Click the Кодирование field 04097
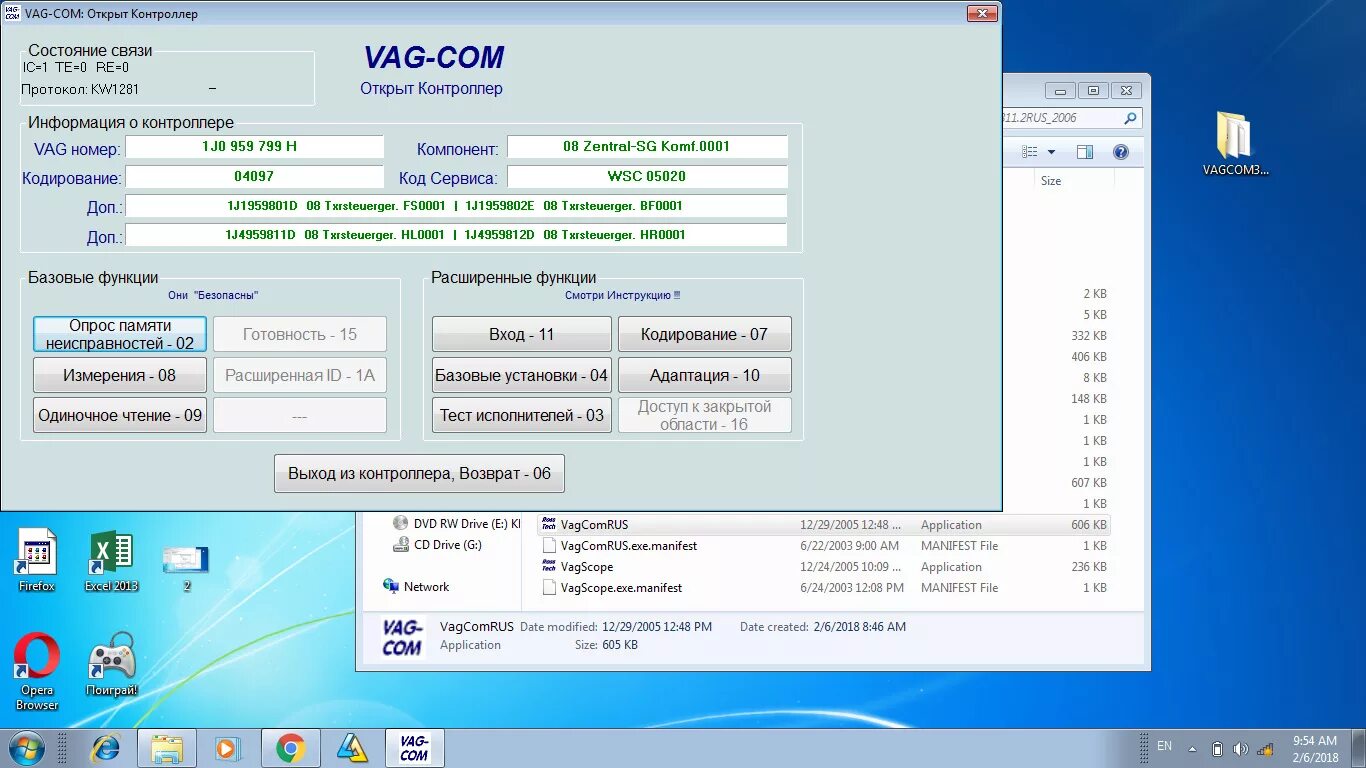Screen dimensions: 1366x768 pyautogui.click(x=254, y=177)
